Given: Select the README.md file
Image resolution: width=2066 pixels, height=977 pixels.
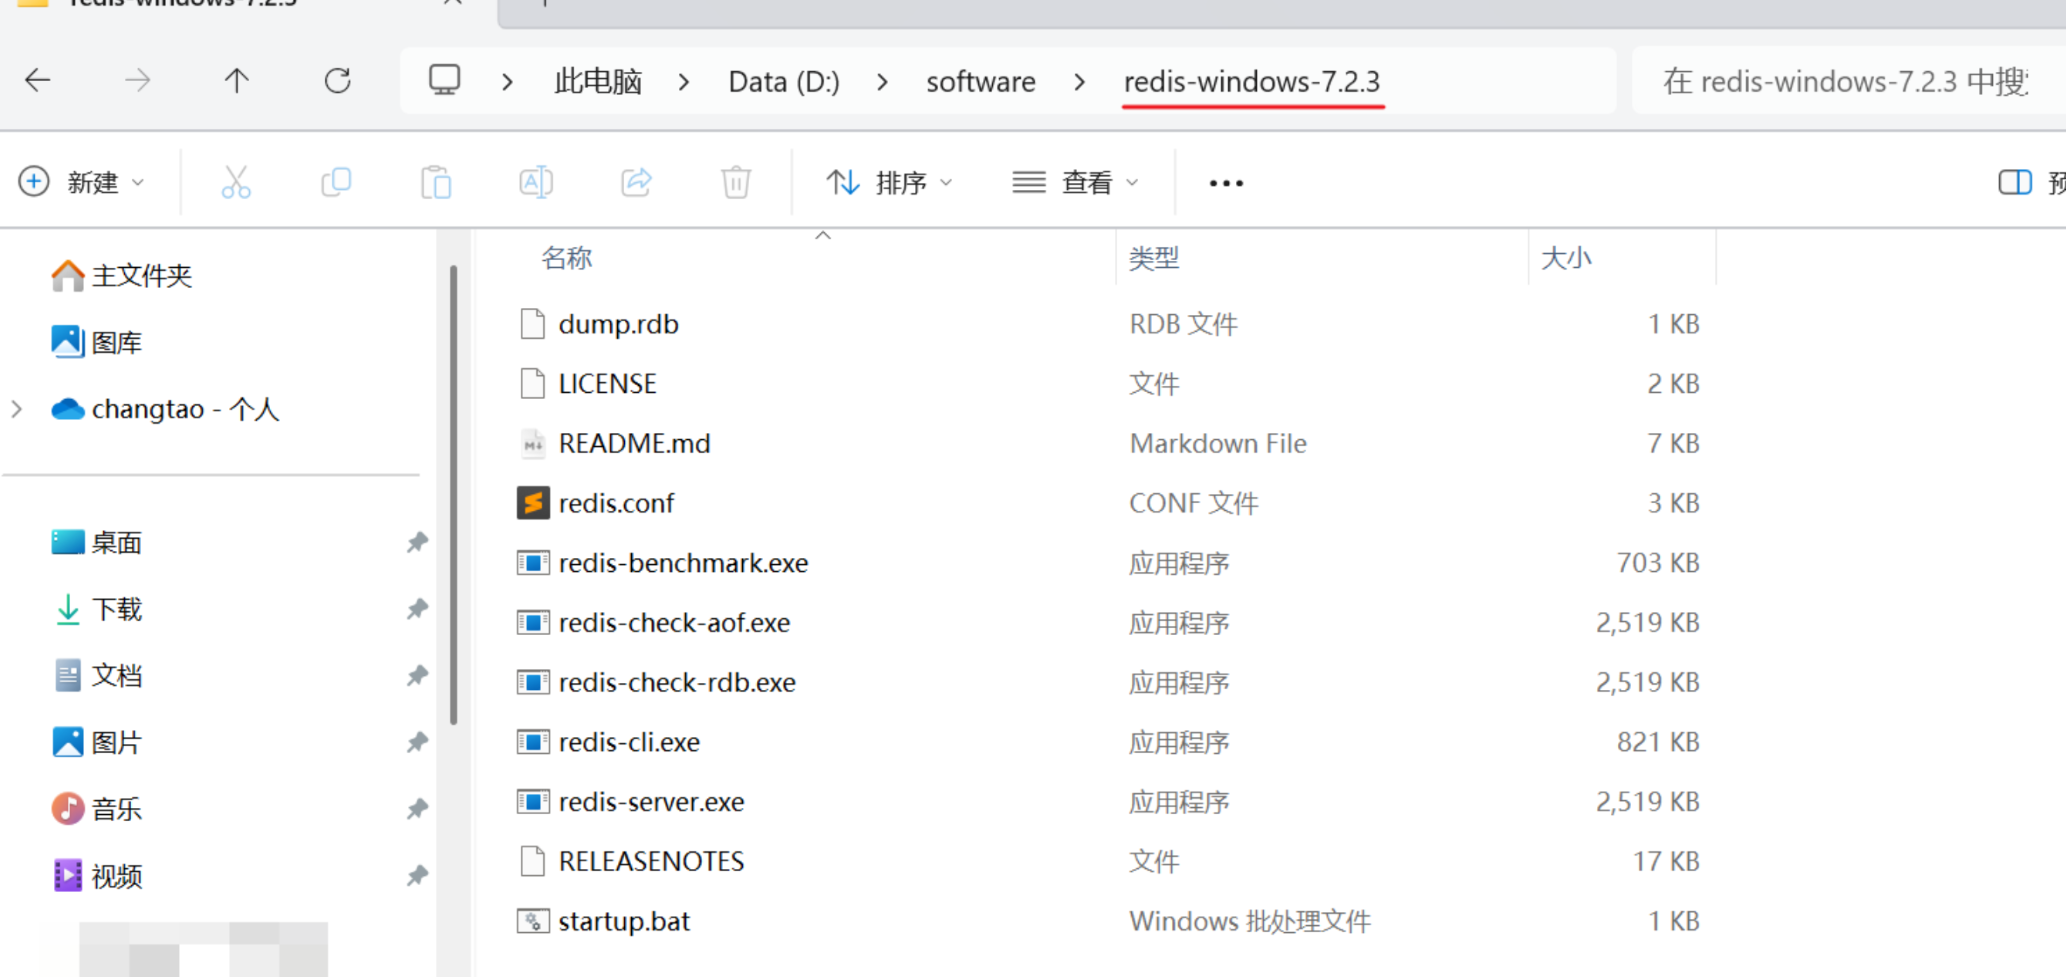Looking at the screenshot, I should coord(634,443).
